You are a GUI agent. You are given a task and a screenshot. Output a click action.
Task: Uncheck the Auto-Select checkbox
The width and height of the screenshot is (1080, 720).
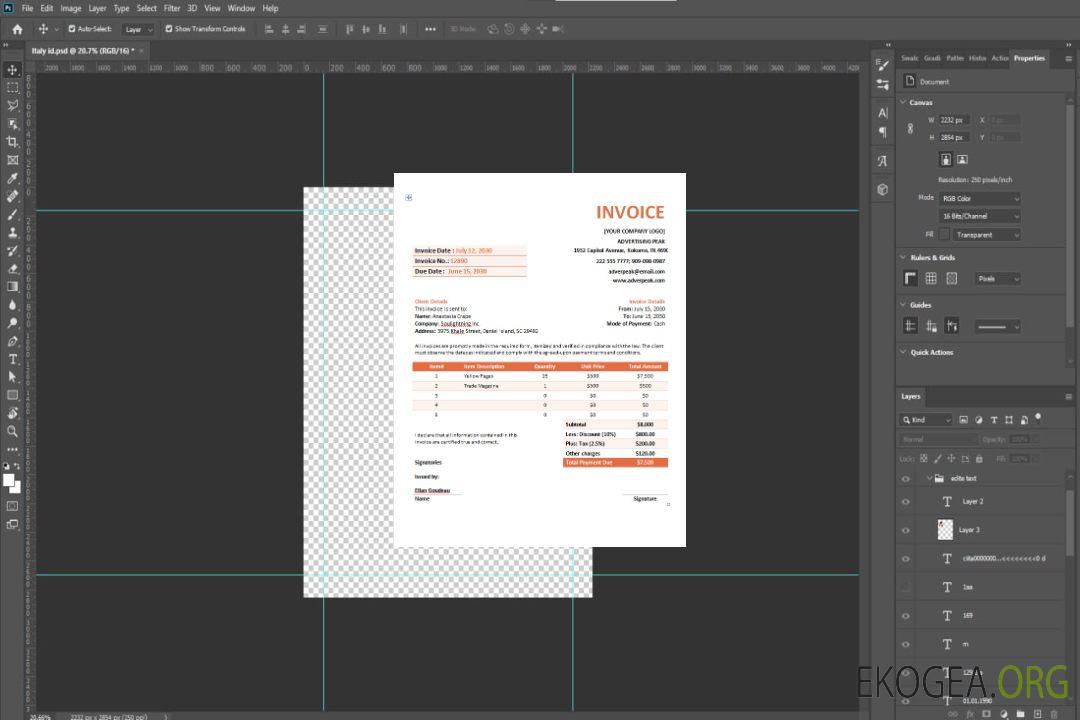point(72,29)
